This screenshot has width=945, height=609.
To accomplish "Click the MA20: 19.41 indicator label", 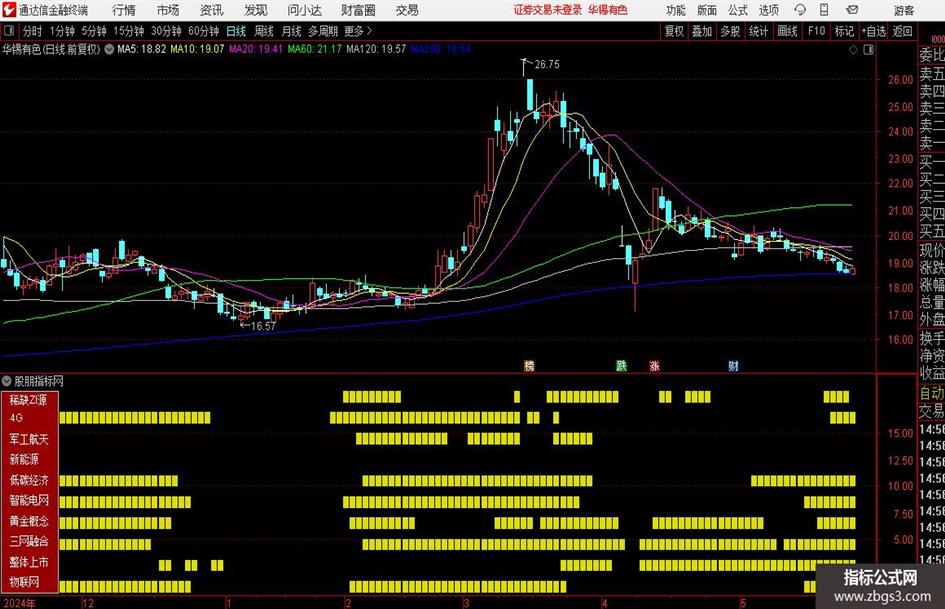I will click(256, 49).
